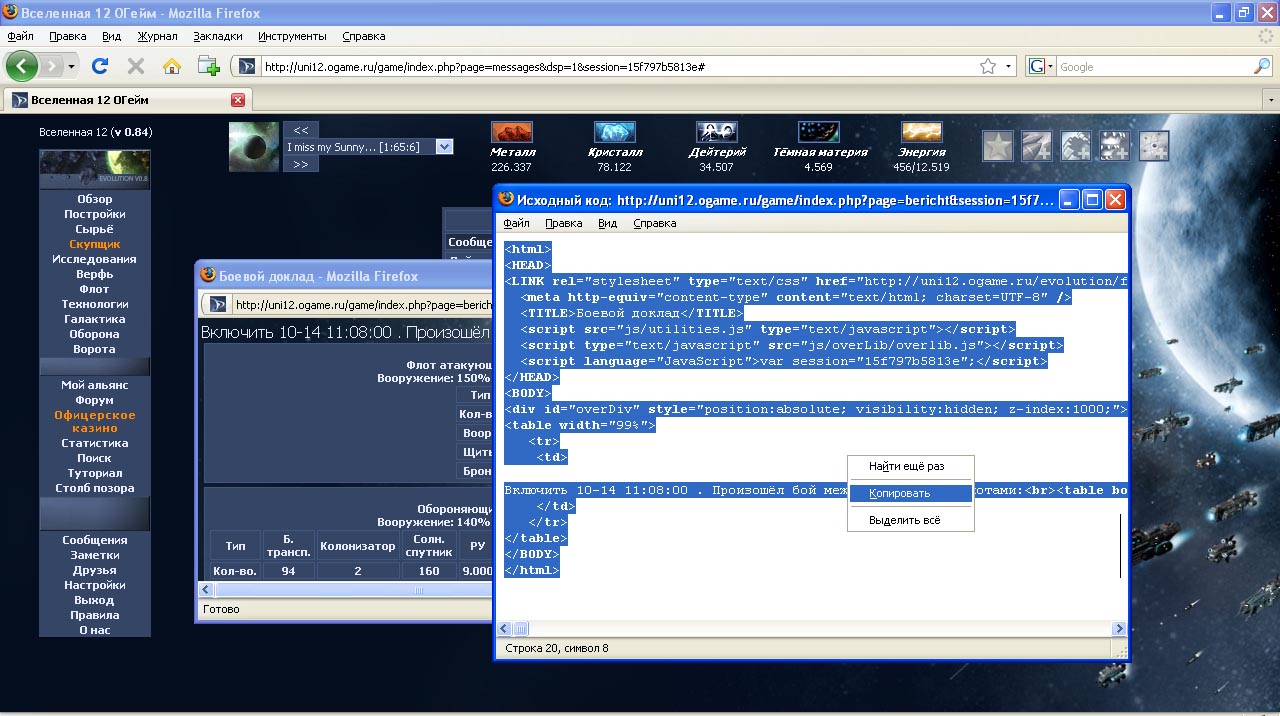Click the planet thumbnail image
This screenshot has height=716, width=1280.
point(254,146)
